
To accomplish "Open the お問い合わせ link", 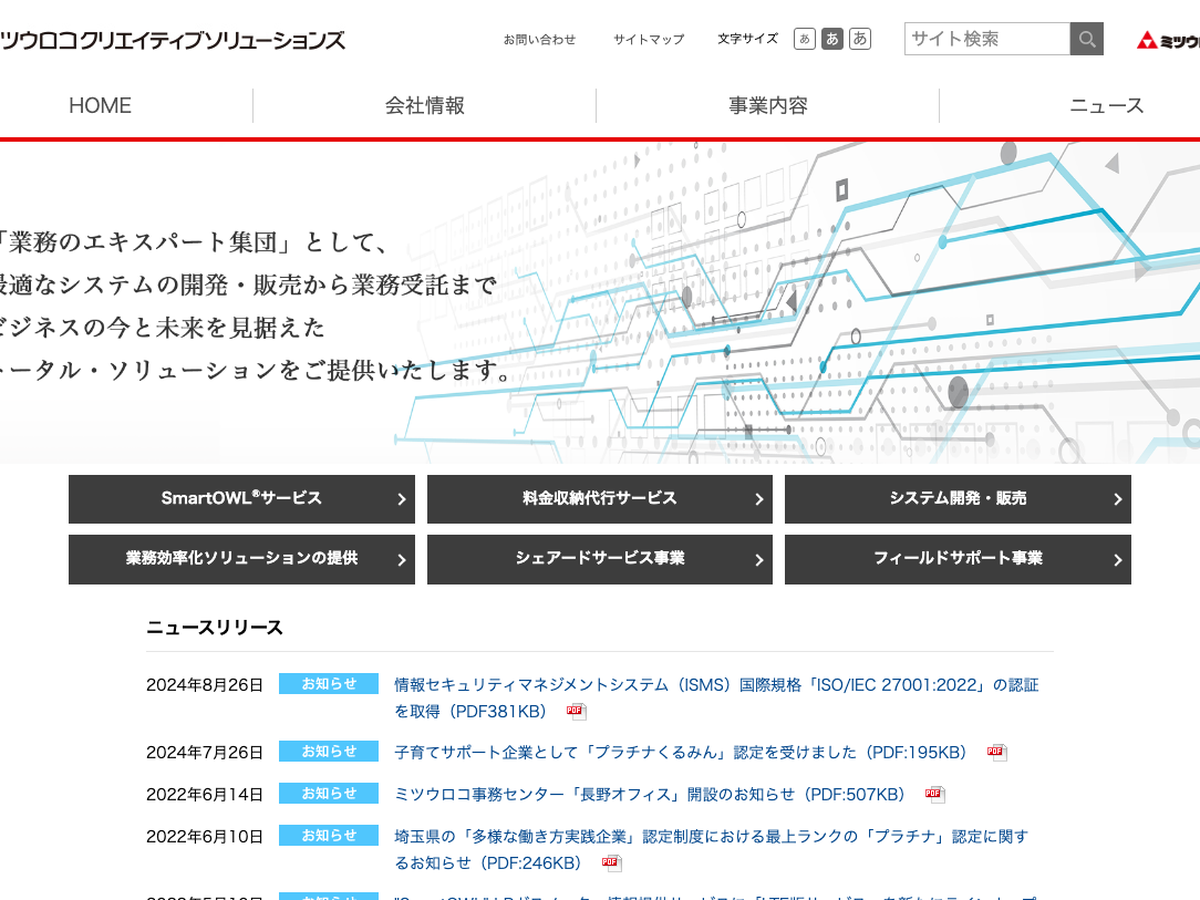I will (540, 40).
